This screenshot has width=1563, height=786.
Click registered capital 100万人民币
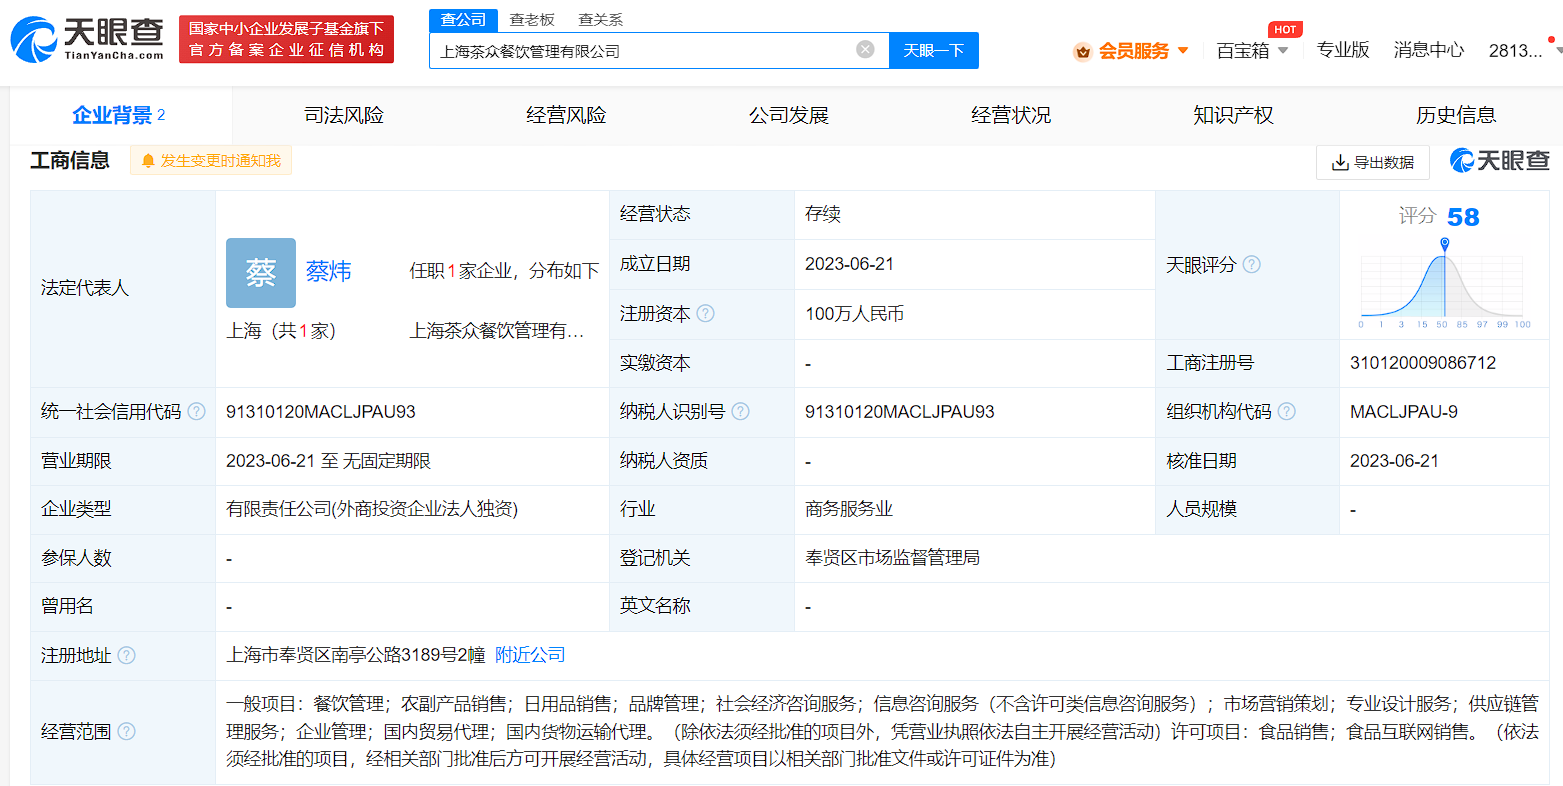click(x=855, y=314)
